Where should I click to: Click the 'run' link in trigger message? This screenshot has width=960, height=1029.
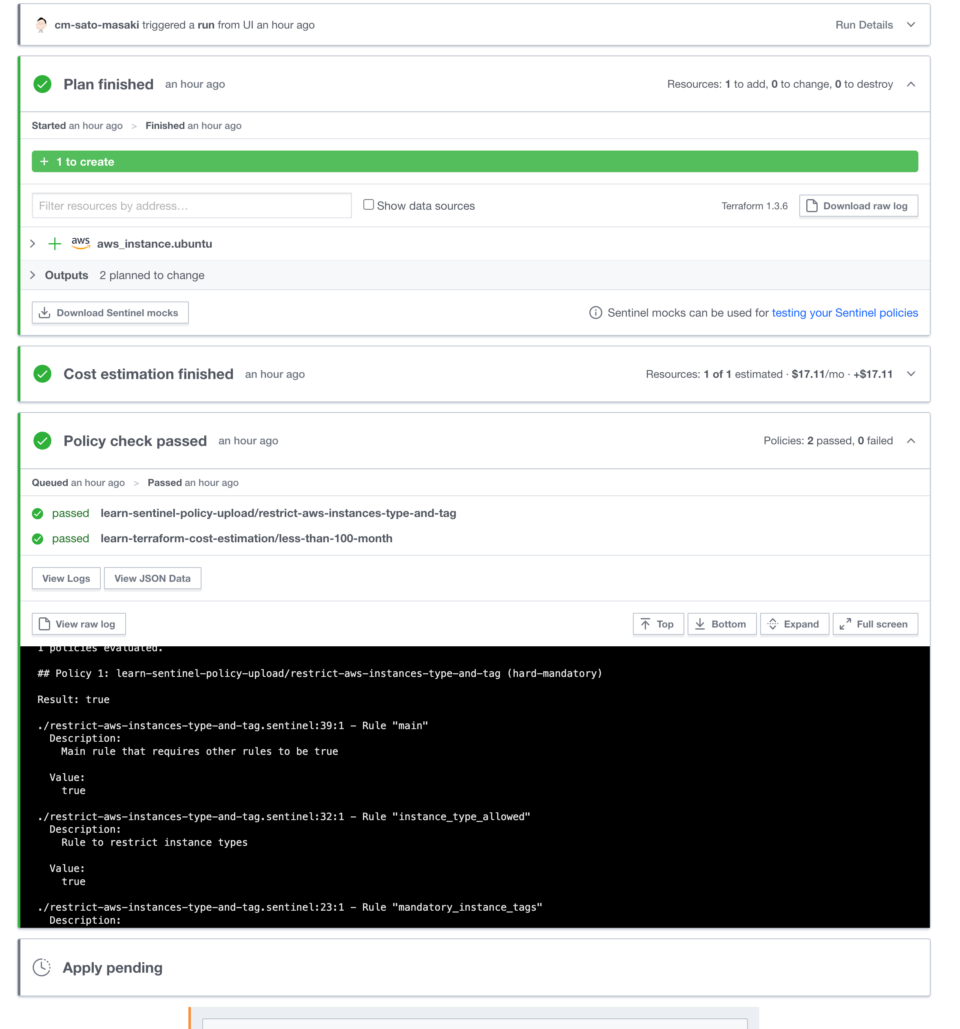coord(206,25)
